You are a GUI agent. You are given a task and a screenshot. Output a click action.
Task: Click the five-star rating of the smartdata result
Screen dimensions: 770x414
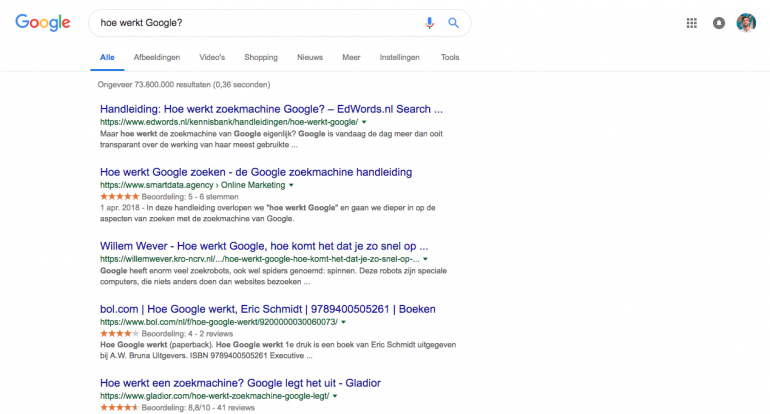(x=119, y=196)
